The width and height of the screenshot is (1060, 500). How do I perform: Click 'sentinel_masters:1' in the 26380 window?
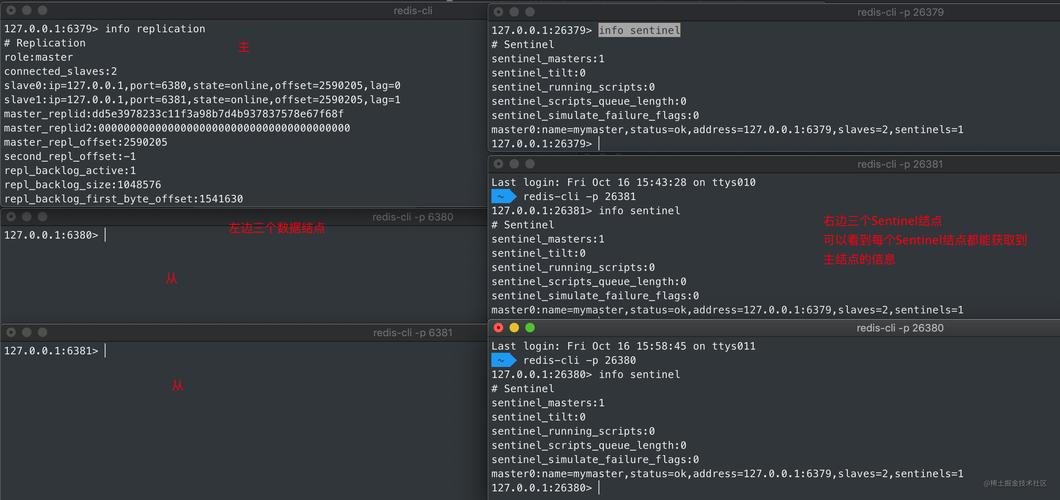click(x=548, y=403)
